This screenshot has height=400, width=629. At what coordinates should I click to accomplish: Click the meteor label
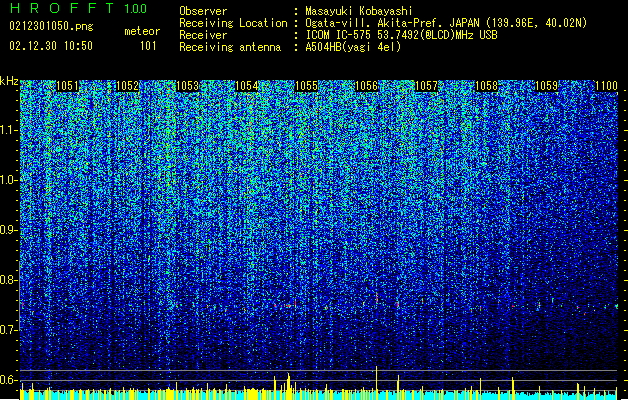(142, 31)
